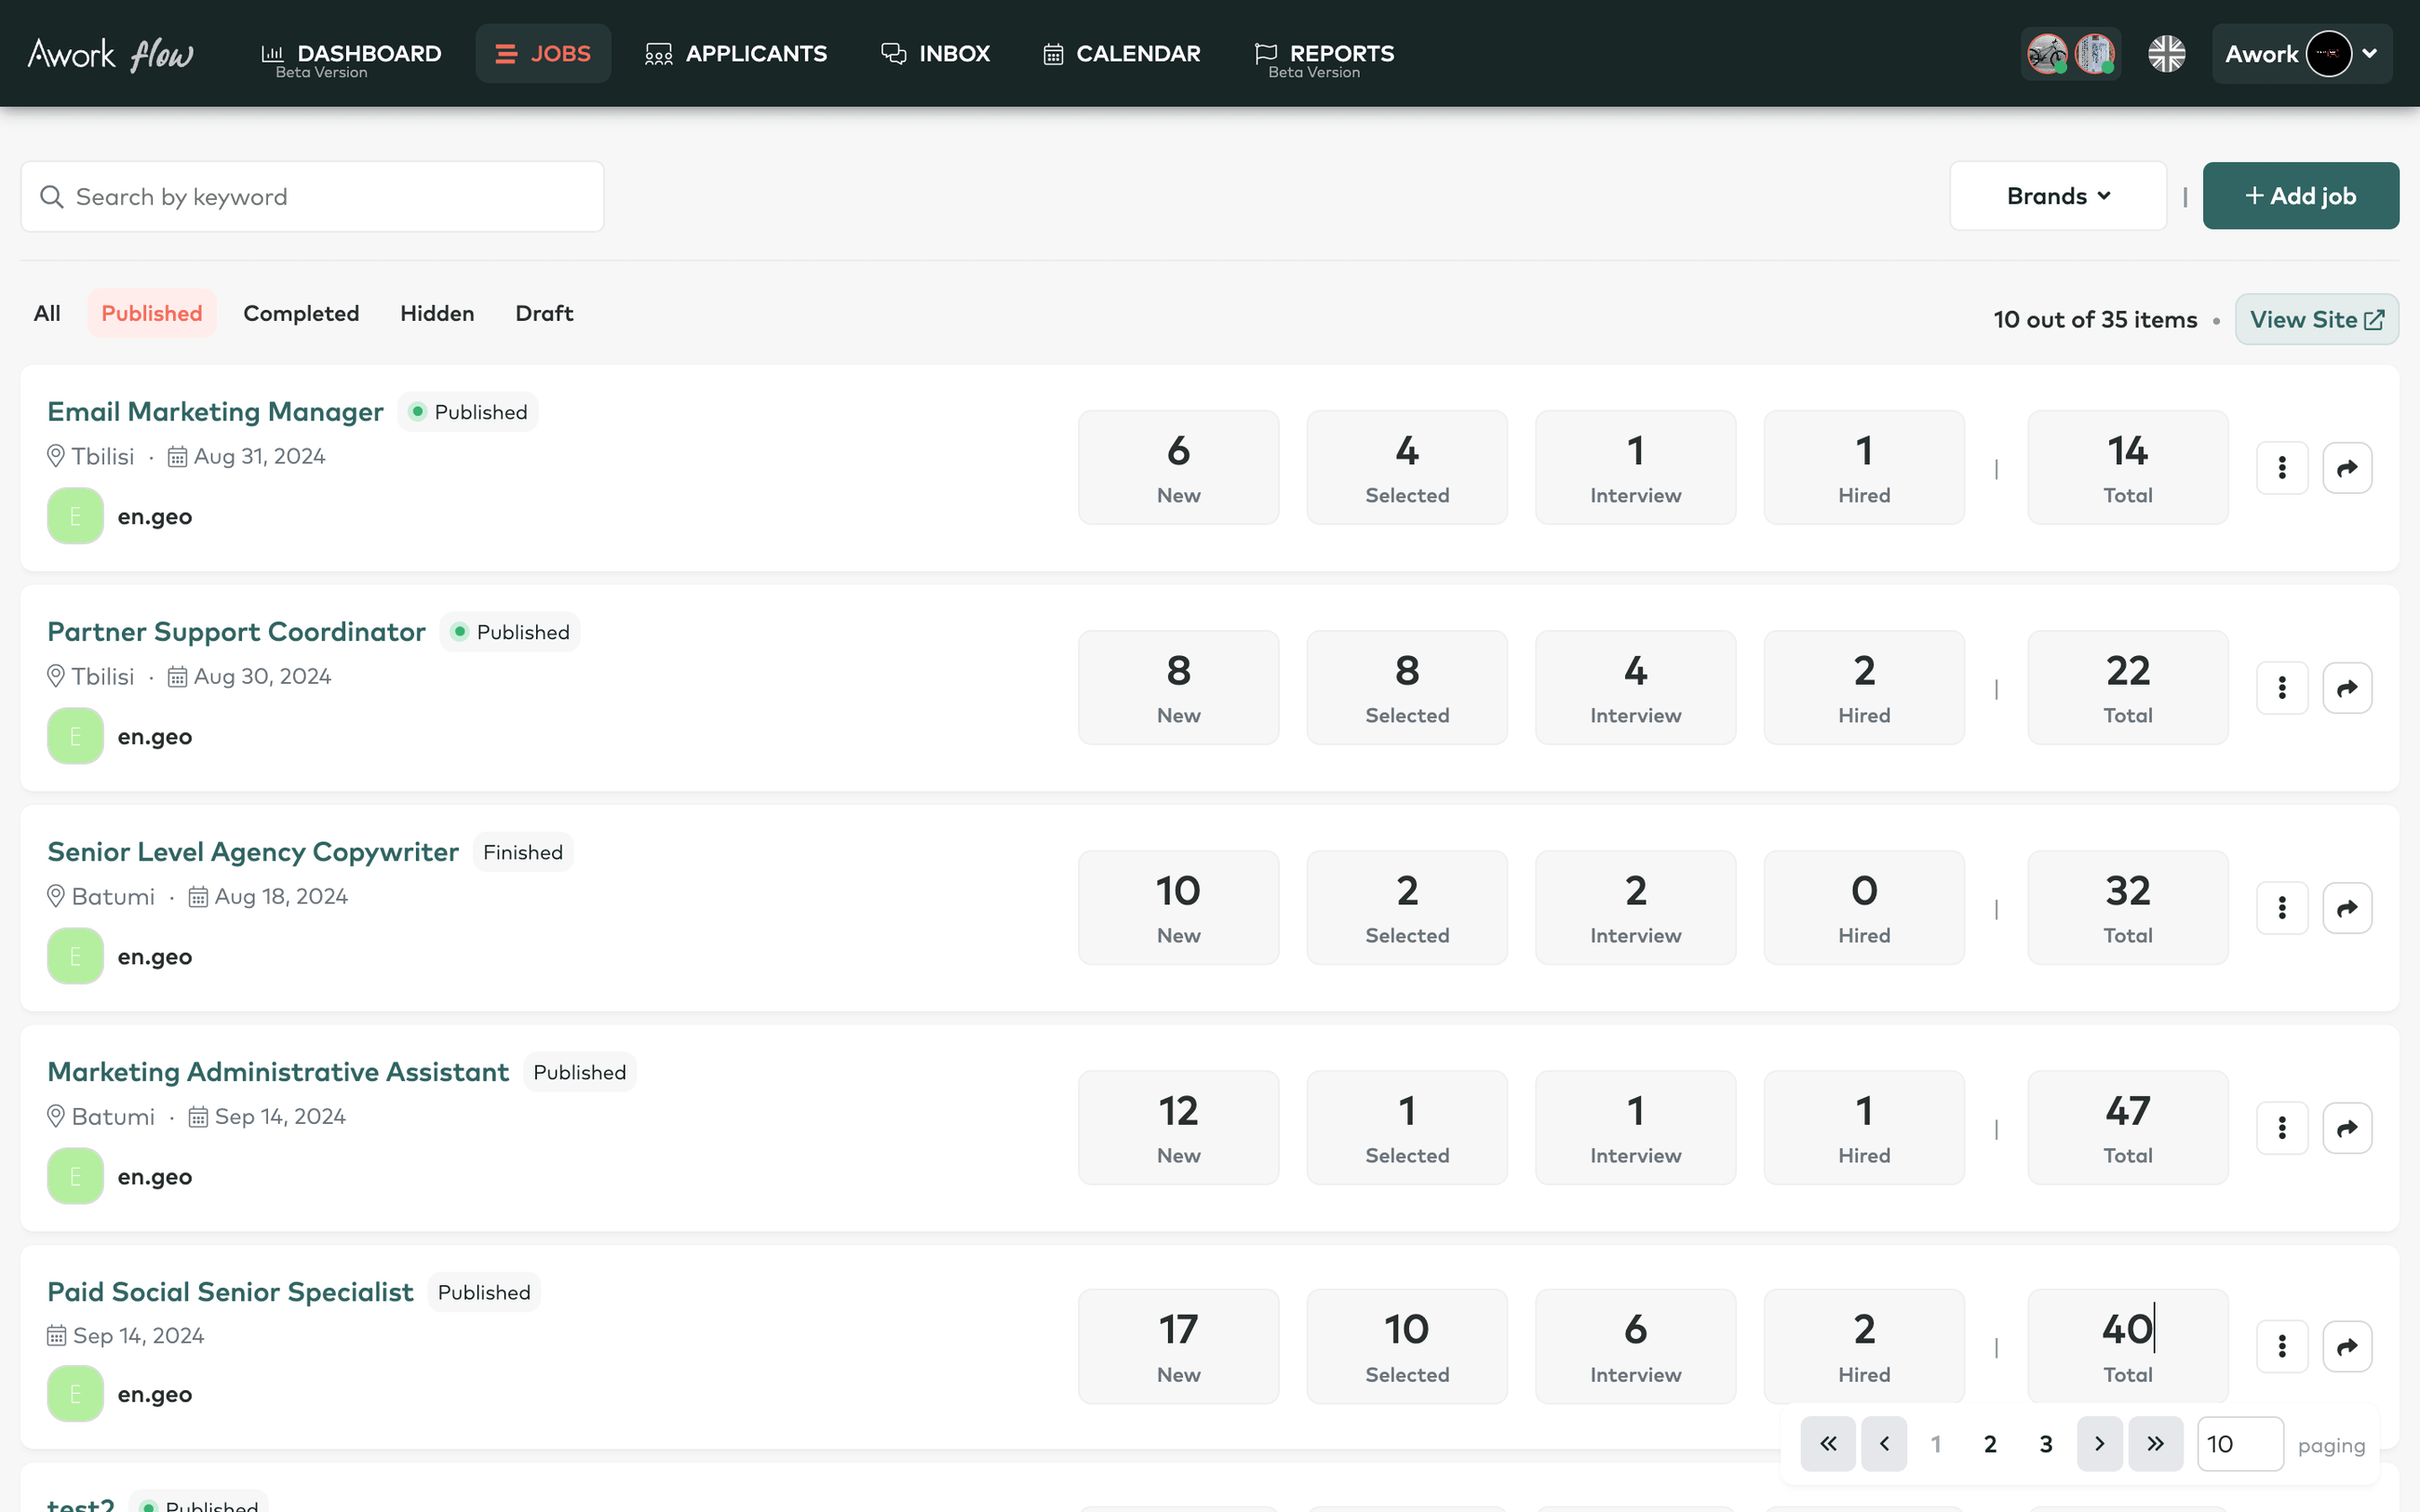Screen dimensions: 2420x1512
Task: Click the Add job button
Action: (x=2300, y=196)
